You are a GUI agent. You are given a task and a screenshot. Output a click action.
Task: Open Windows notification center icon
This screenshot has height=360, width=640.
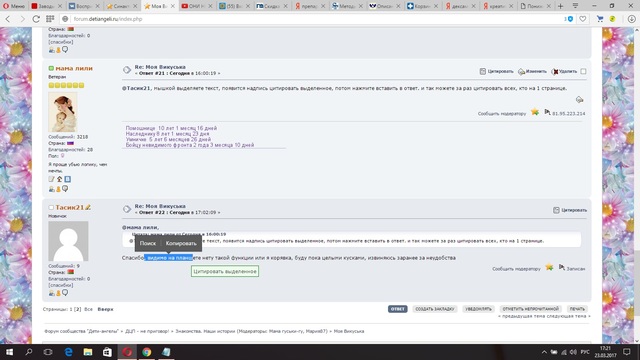627,352
